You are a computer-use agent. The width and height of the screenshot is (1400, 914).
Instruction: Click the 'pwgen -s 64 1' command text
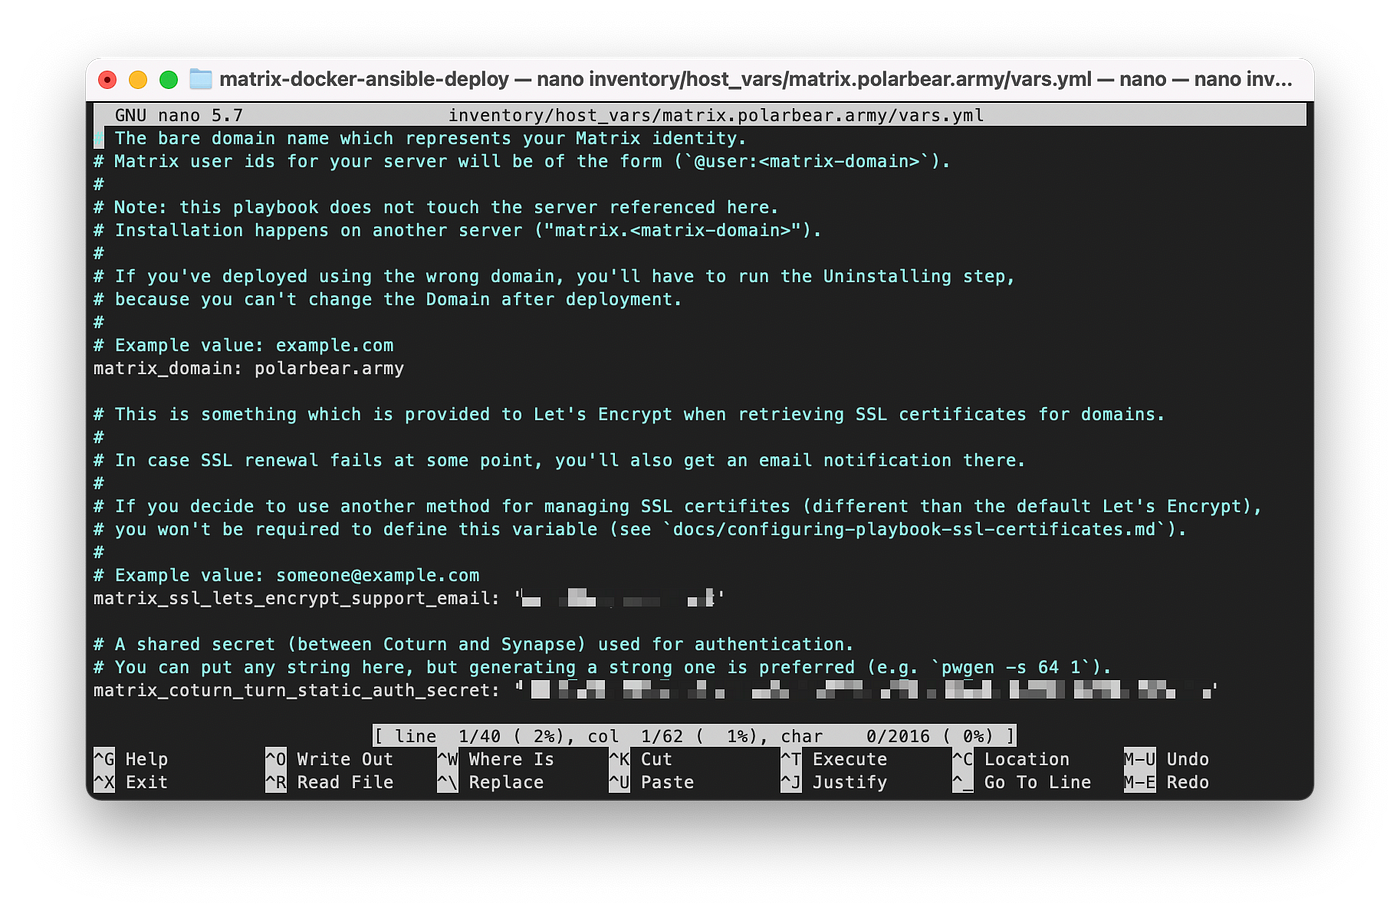point(1011,667)
